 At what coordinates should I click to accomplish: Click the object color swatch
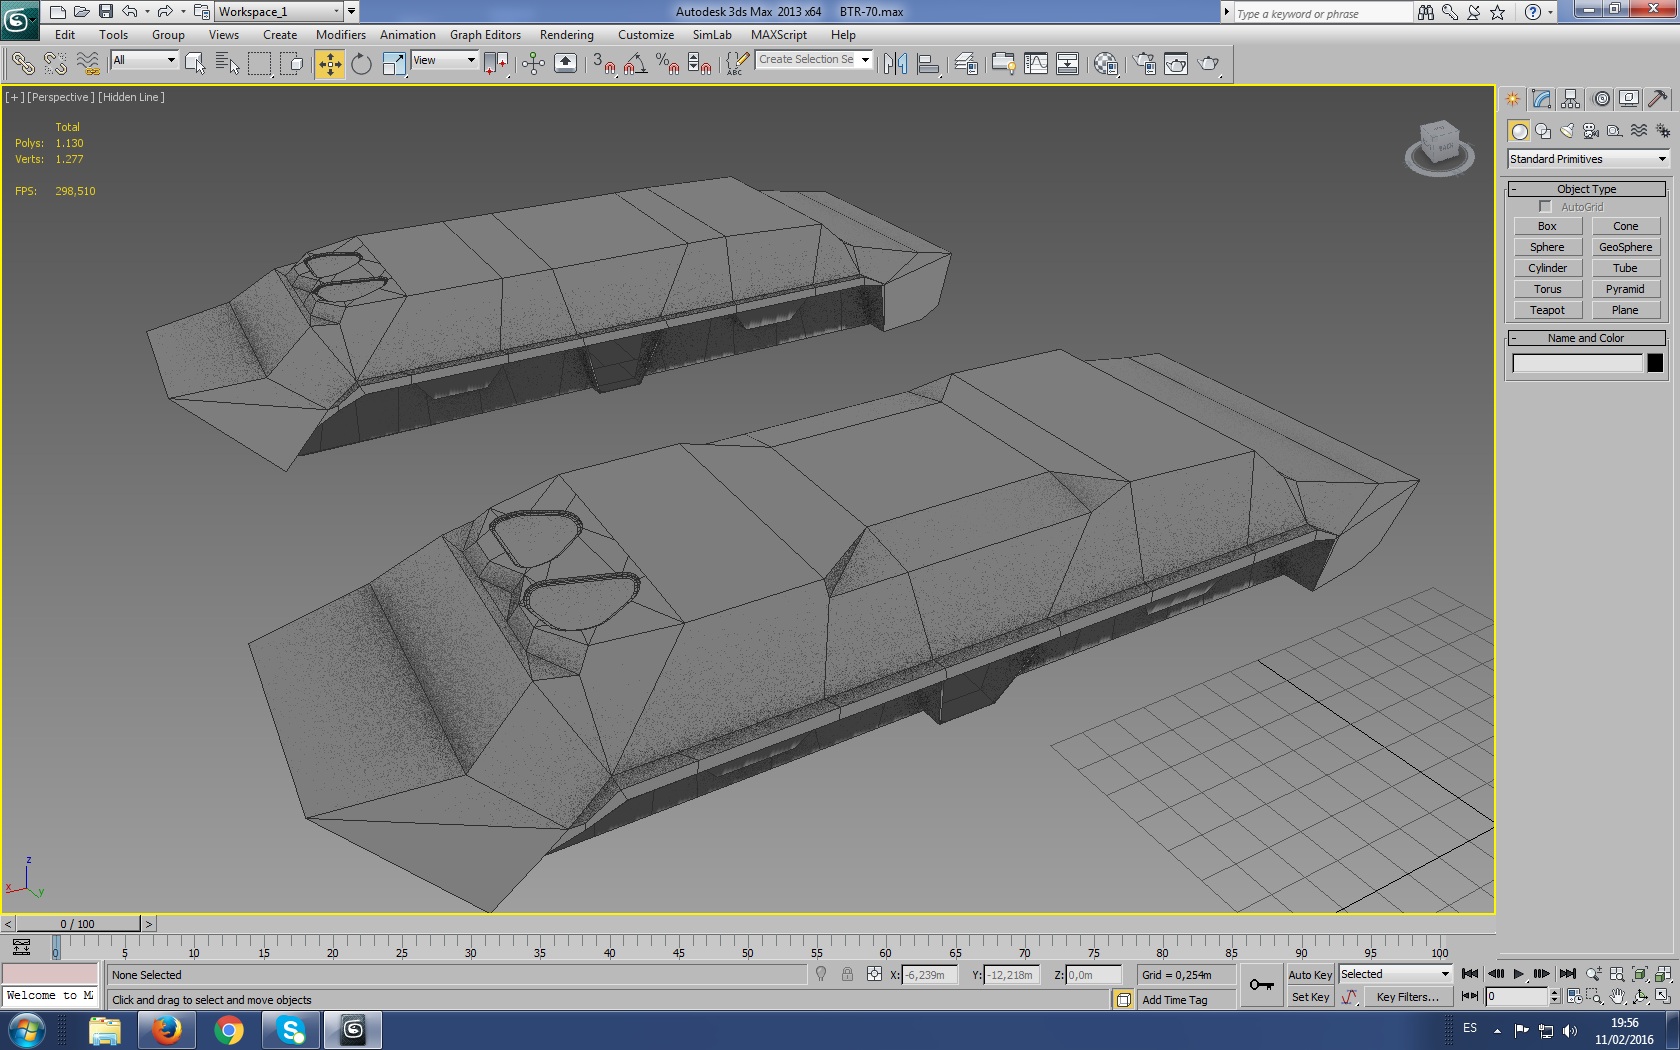[x=1655, y=364]
